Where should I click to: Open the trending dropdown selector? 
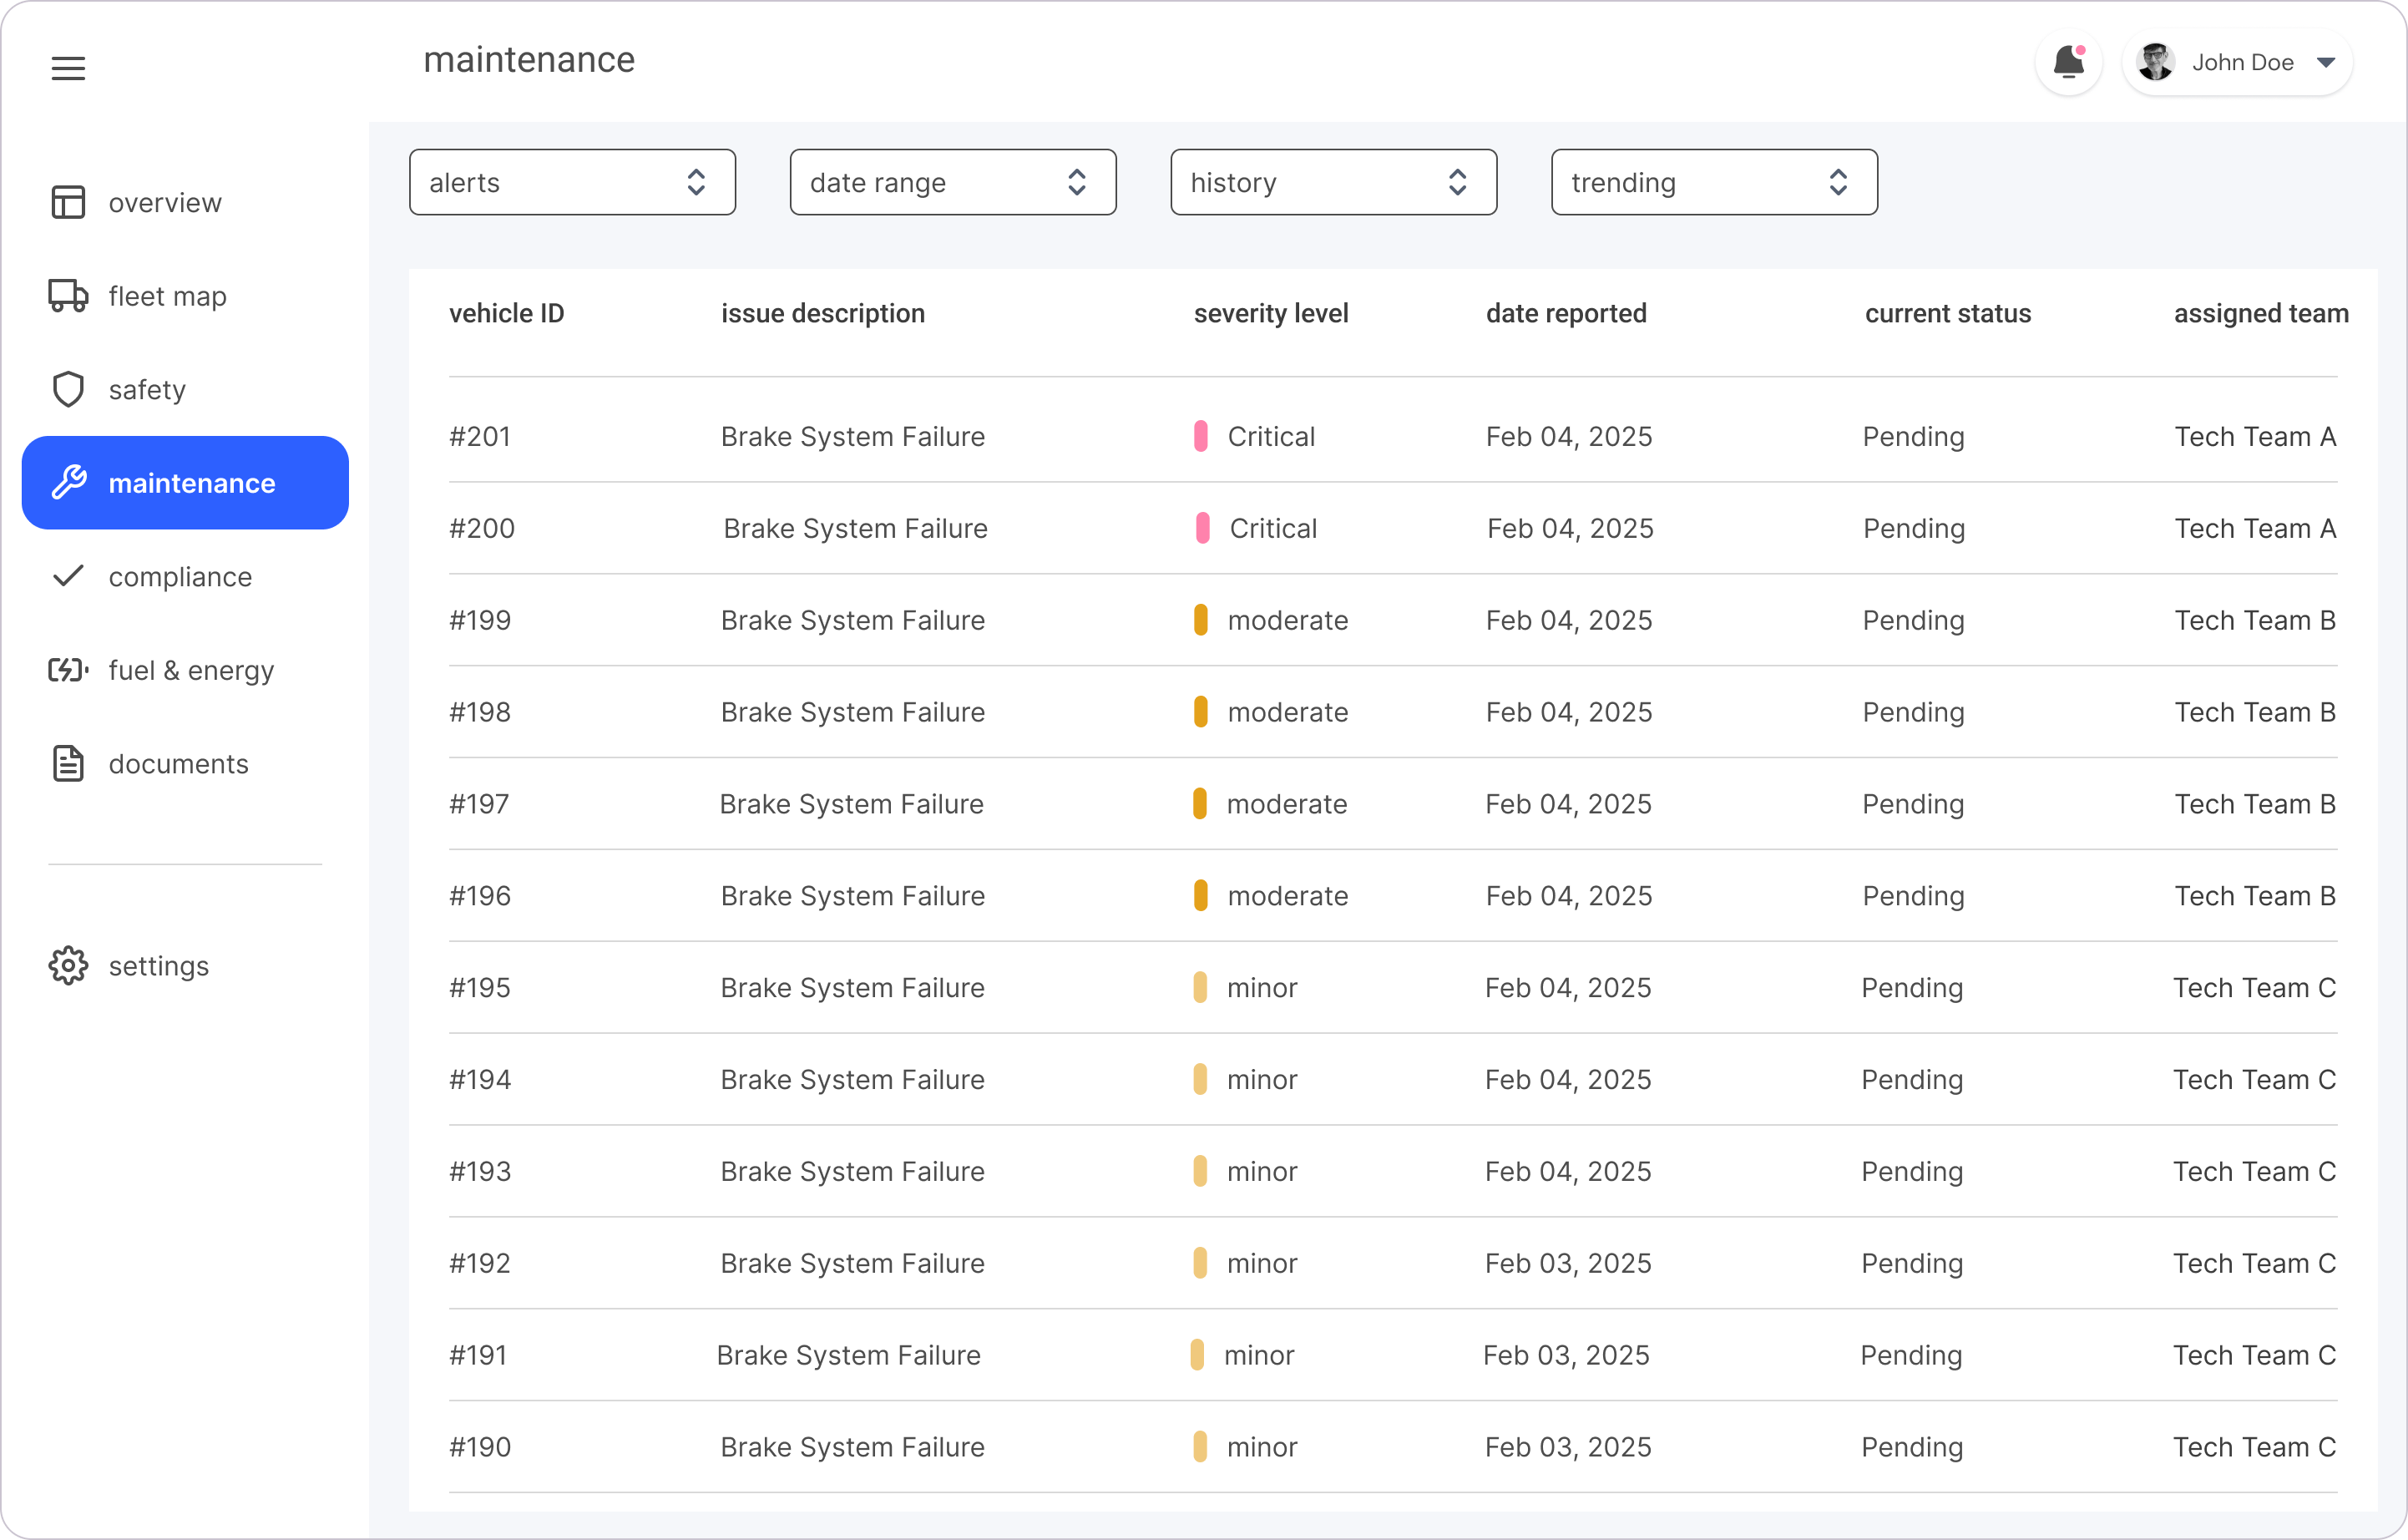click(x=1714, y=182)
